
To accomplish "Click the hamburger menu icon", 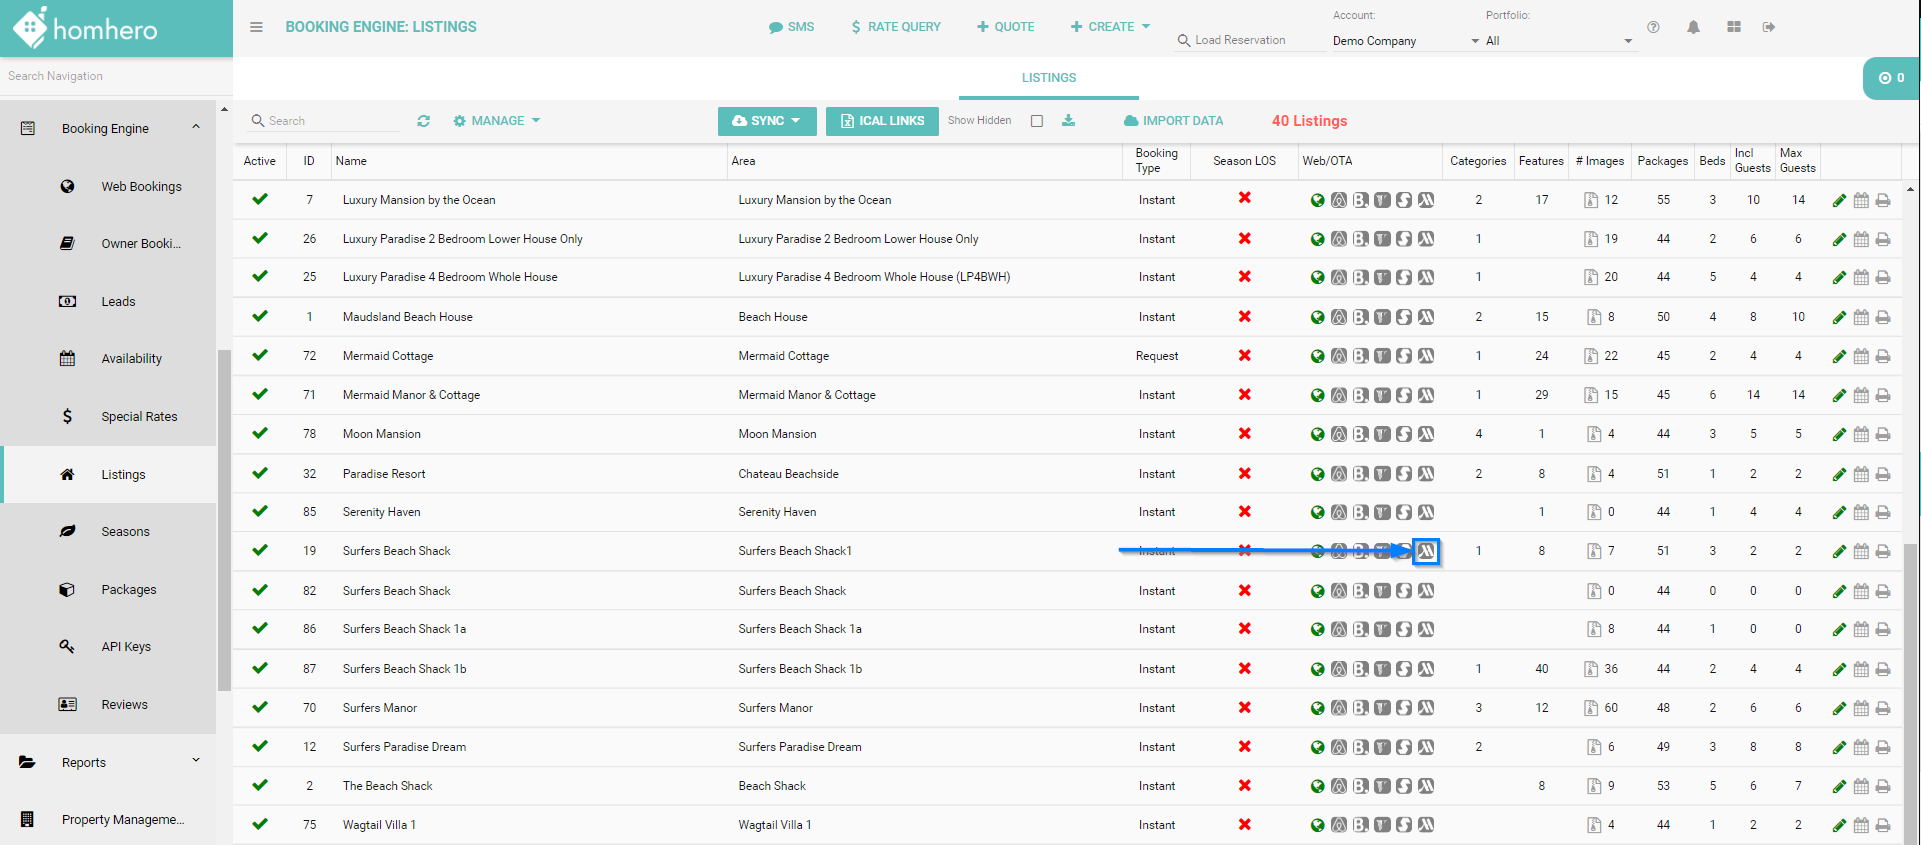I will (x=256, y=27).
